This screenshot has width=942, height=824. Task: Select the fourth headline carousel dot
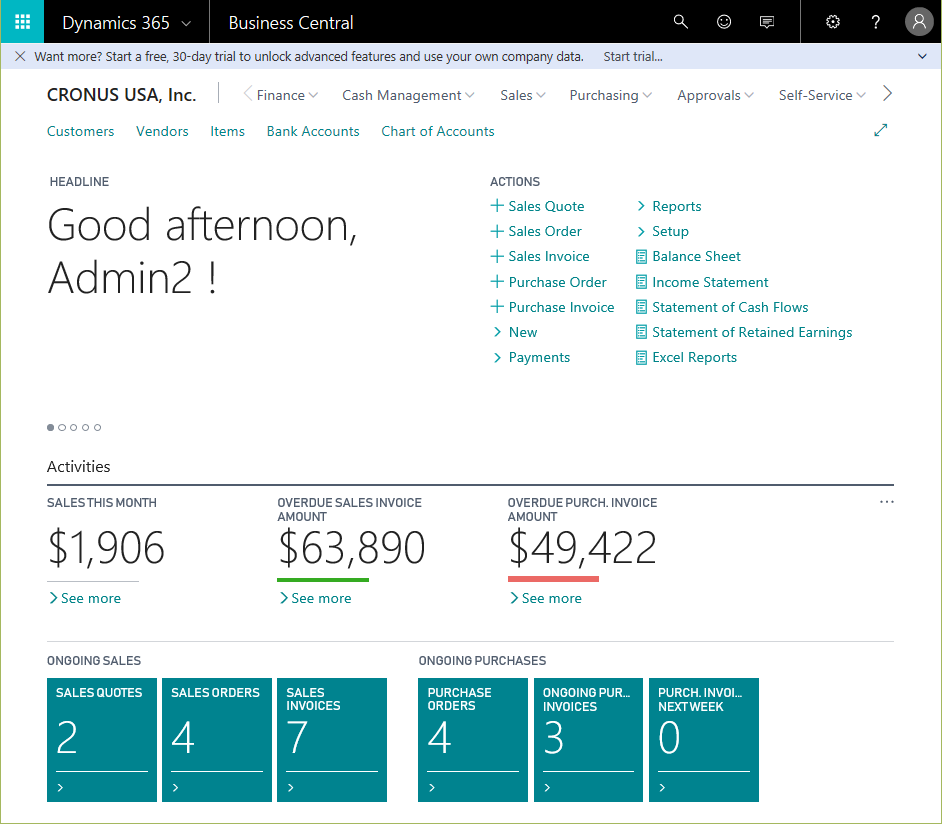[85, 428]
